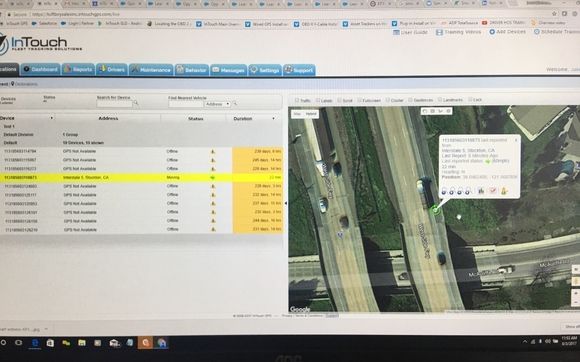This screenshot has width=580, height=362.
Task: Click the yellow alert icon in popup
Action: pyautogui.click(x=504, y=190)
